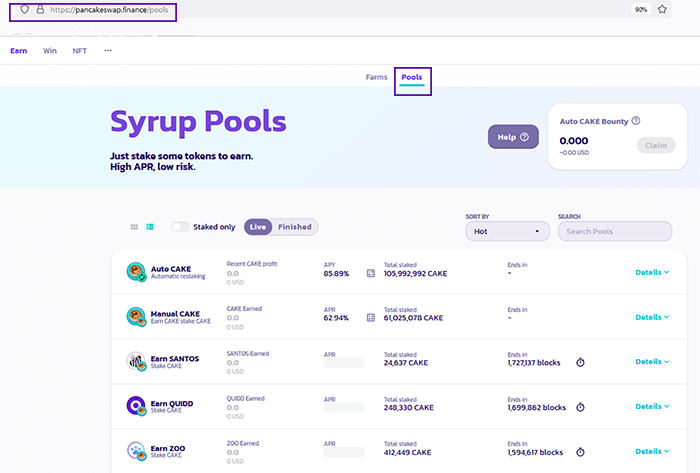
Task: Click the 90% zoom level indicator
Action: tap(641, 9)
